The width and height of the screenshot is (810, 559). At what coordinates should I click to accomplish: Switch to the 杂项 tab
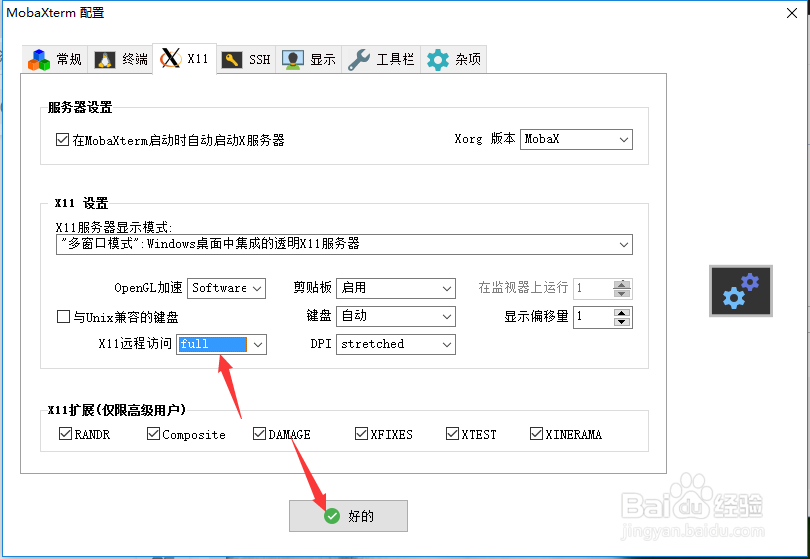[454, 60]
